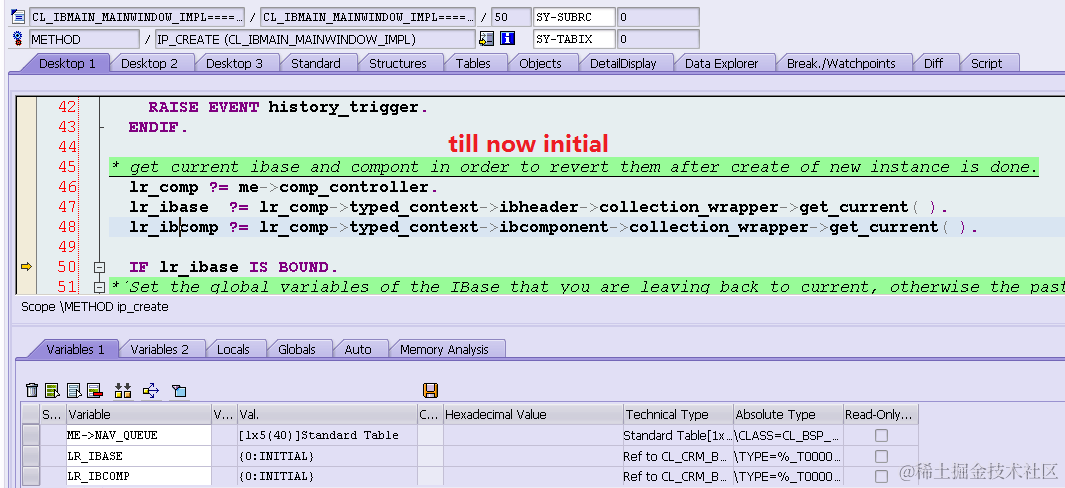Toggle Read-Only checkbox for LR_IBCOMP

point(881,476)
